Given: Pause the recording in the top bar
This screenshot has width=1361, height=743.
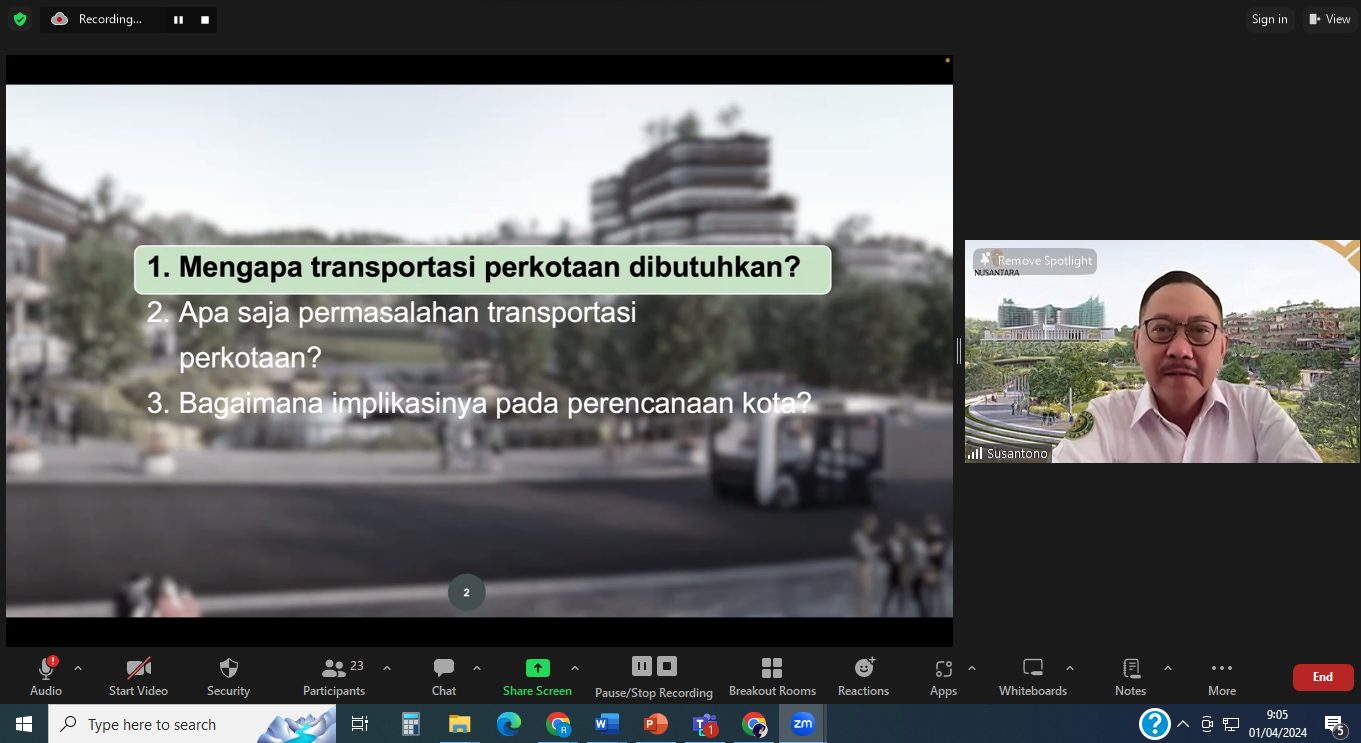Looking at the screenshot, I should click(x=178, y=19).
